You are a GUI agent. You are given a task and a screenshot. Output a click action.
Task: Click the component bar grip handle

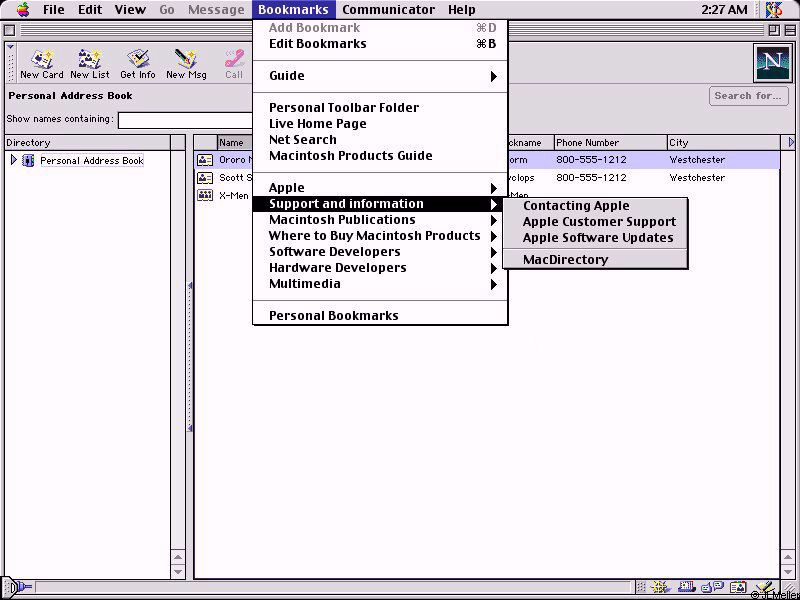641,587
